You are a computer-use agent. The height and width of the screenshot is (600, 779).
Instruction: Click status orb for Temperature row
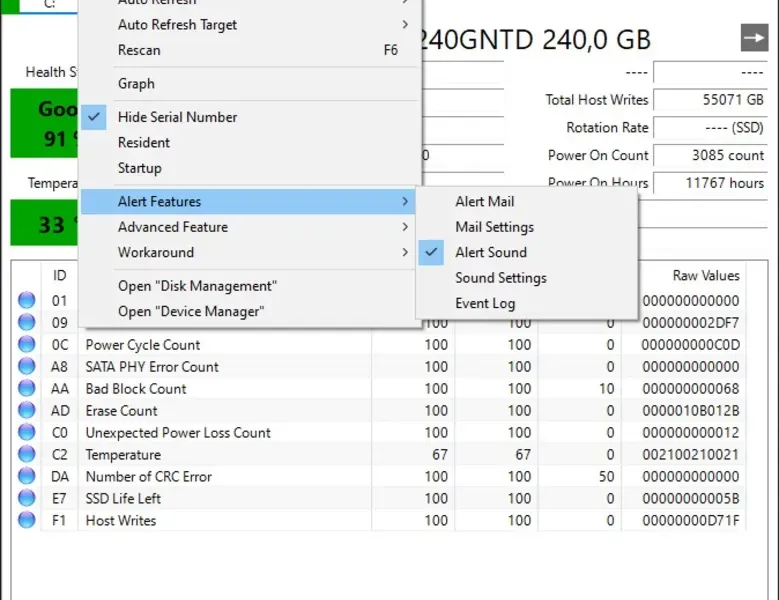[26, 454]
